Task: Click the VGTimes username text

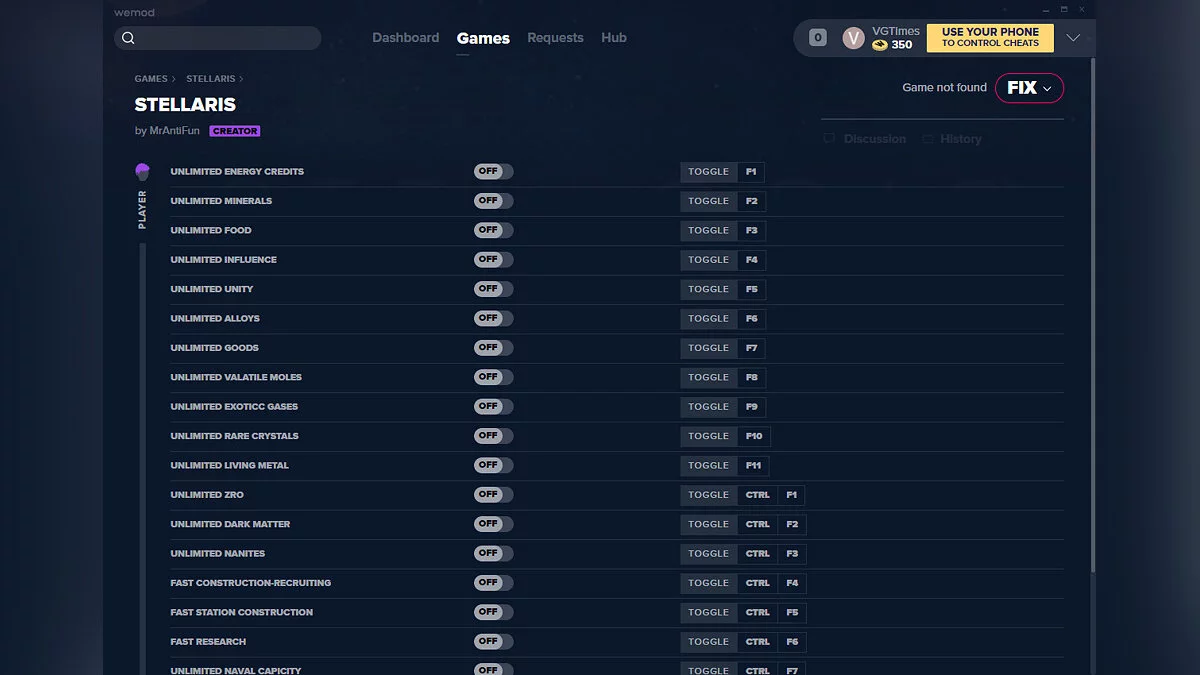Action: (x=896, y=31)
